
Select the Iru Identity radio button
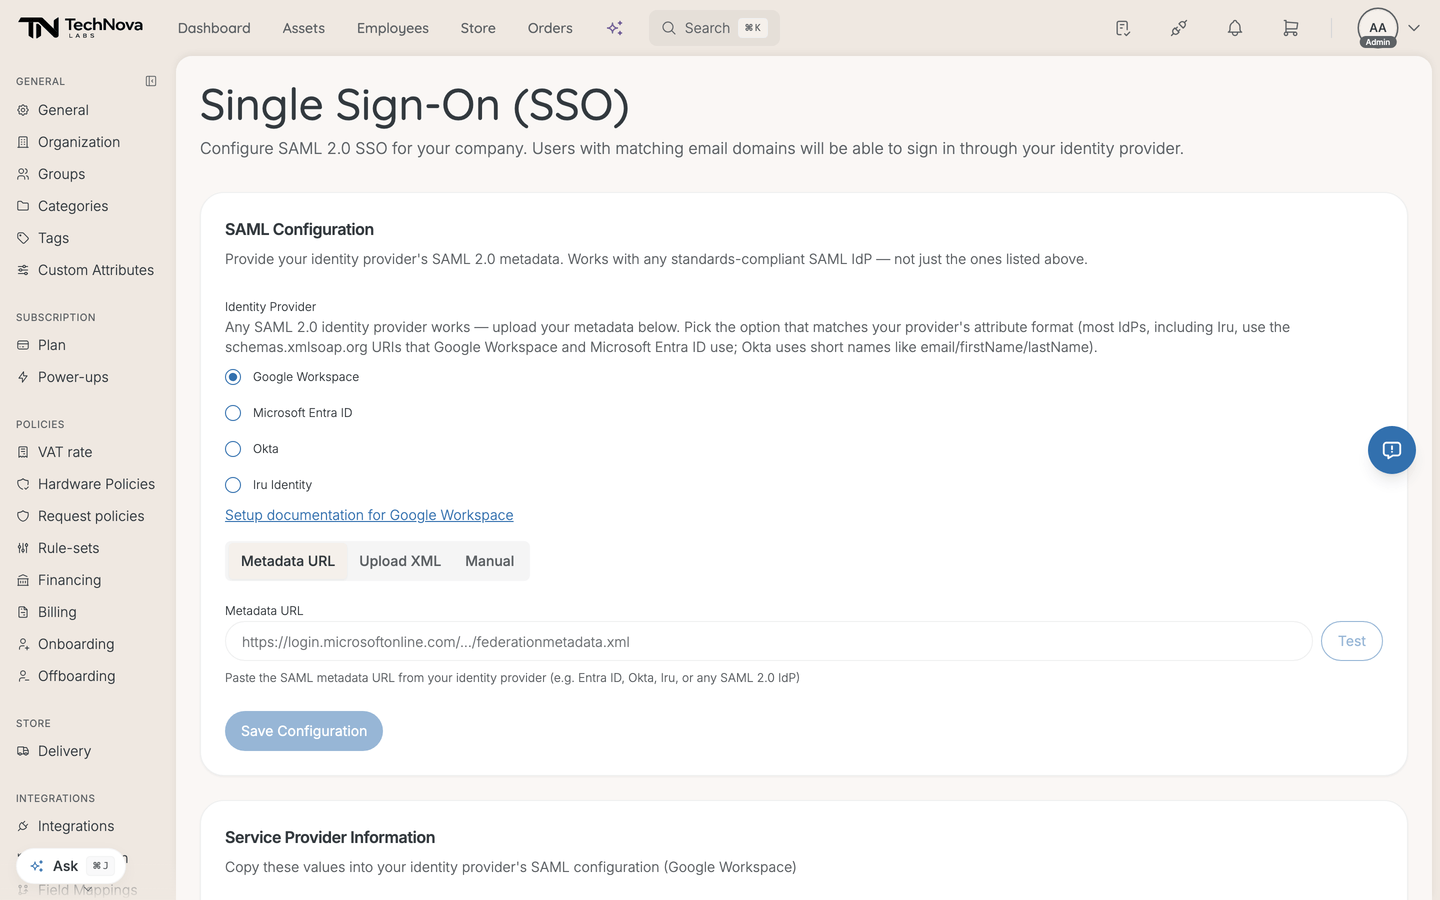[233, 485]
